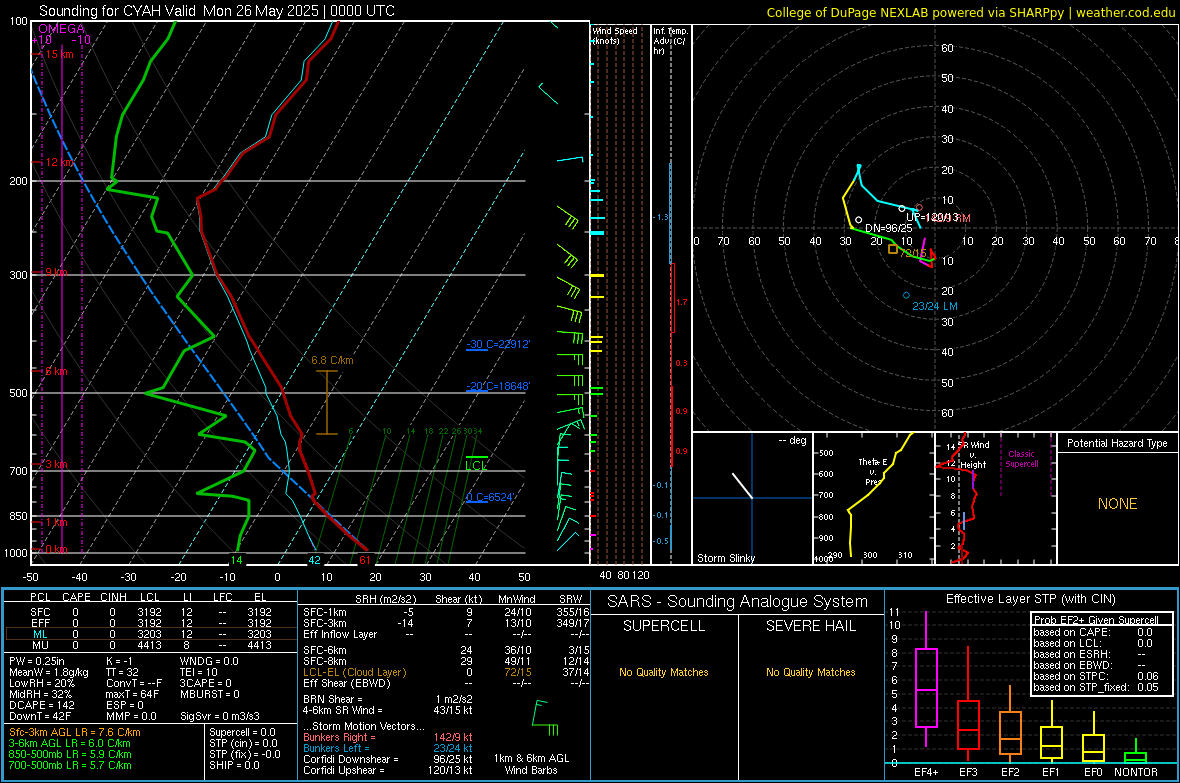Click the '850' pressure level label
This screenshot has width=1180, height=783.
[x=18, y=516]
